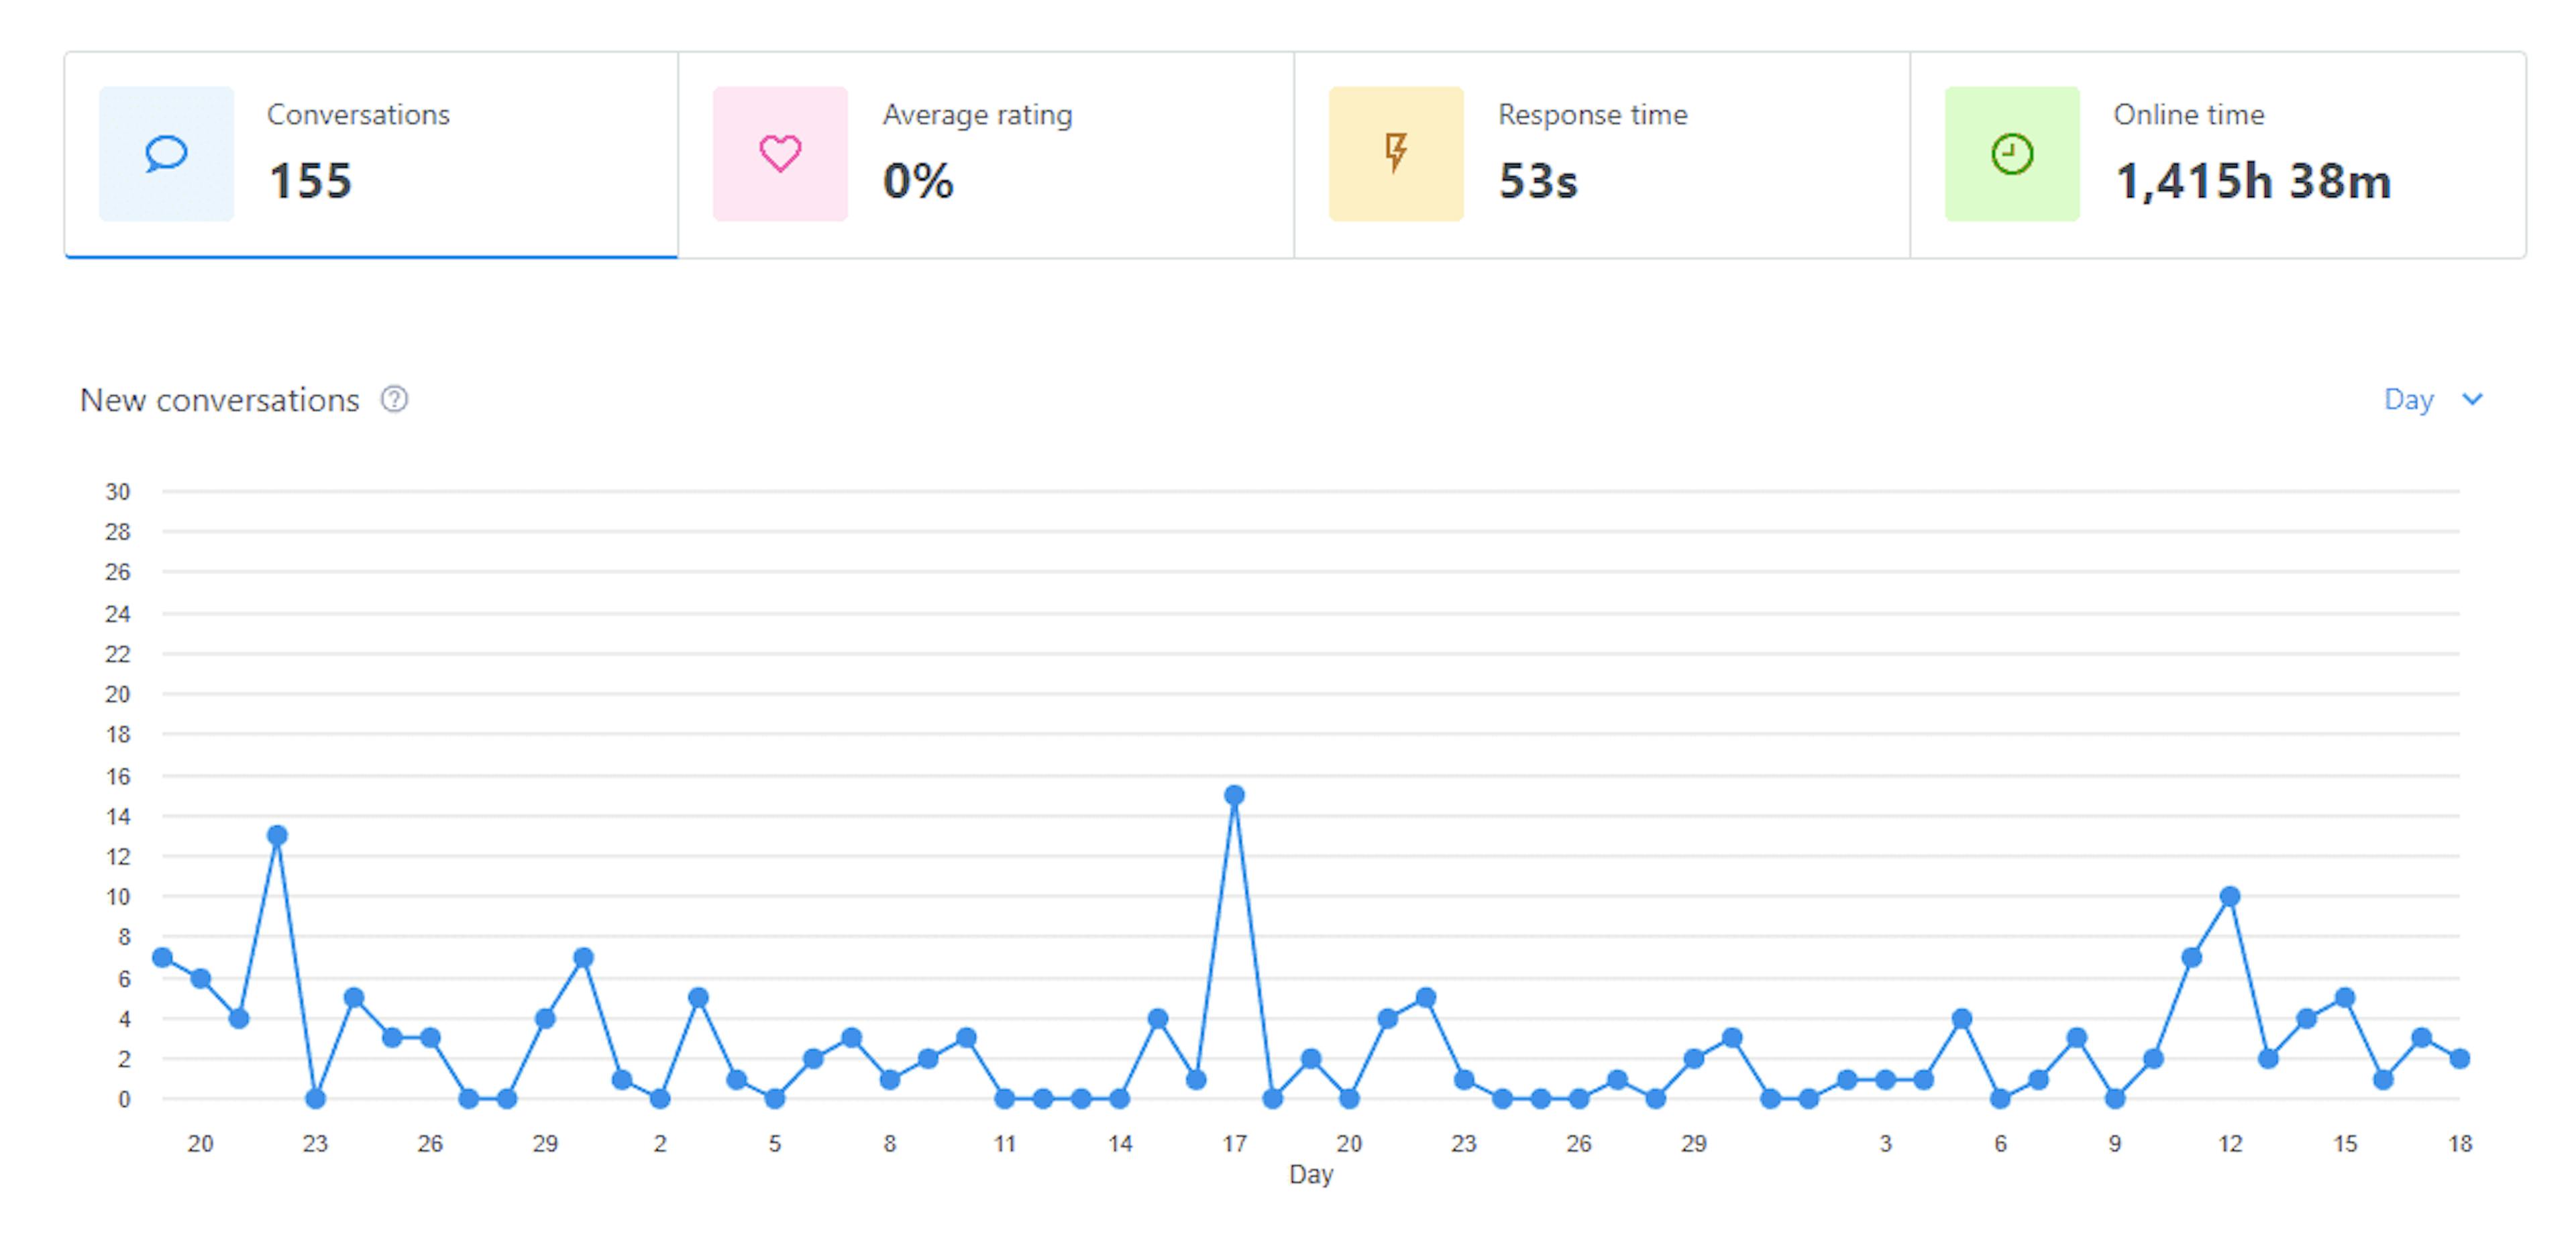Open the New conversations help icon
2576x1251 pixels.
[394, 399]
